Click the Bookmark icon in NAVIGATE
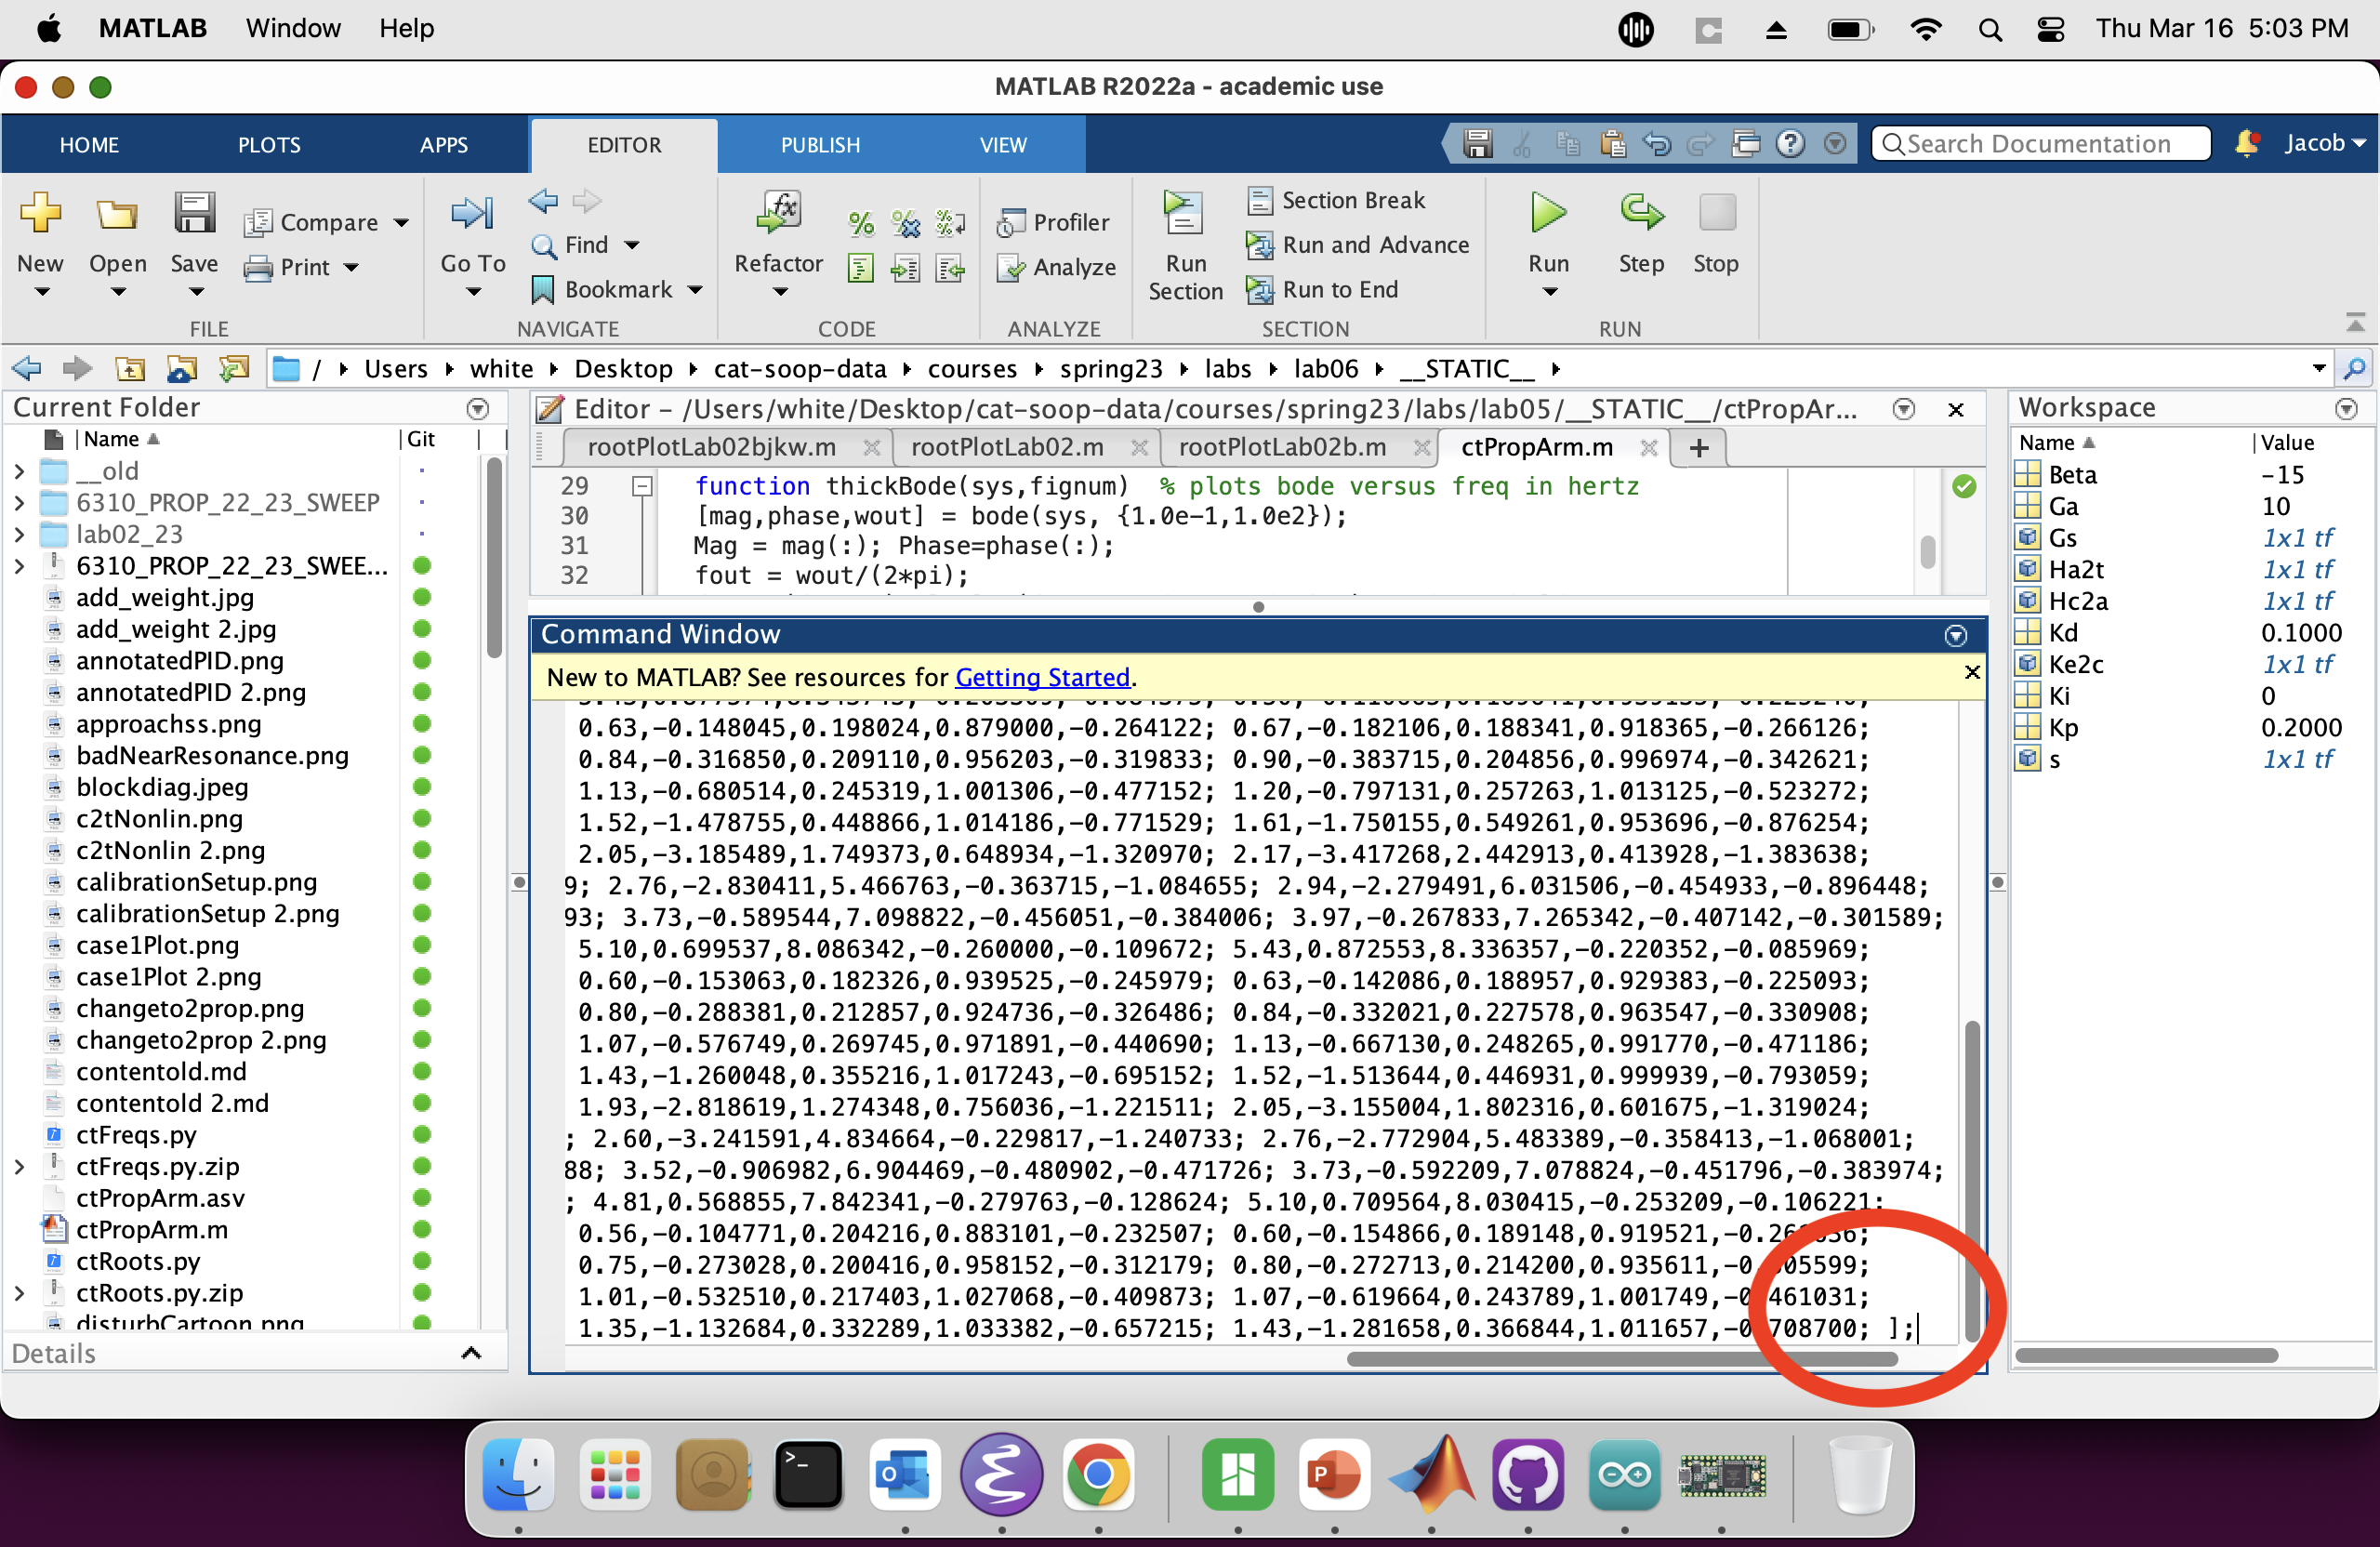2380x1547 pixels. [543, 290]
